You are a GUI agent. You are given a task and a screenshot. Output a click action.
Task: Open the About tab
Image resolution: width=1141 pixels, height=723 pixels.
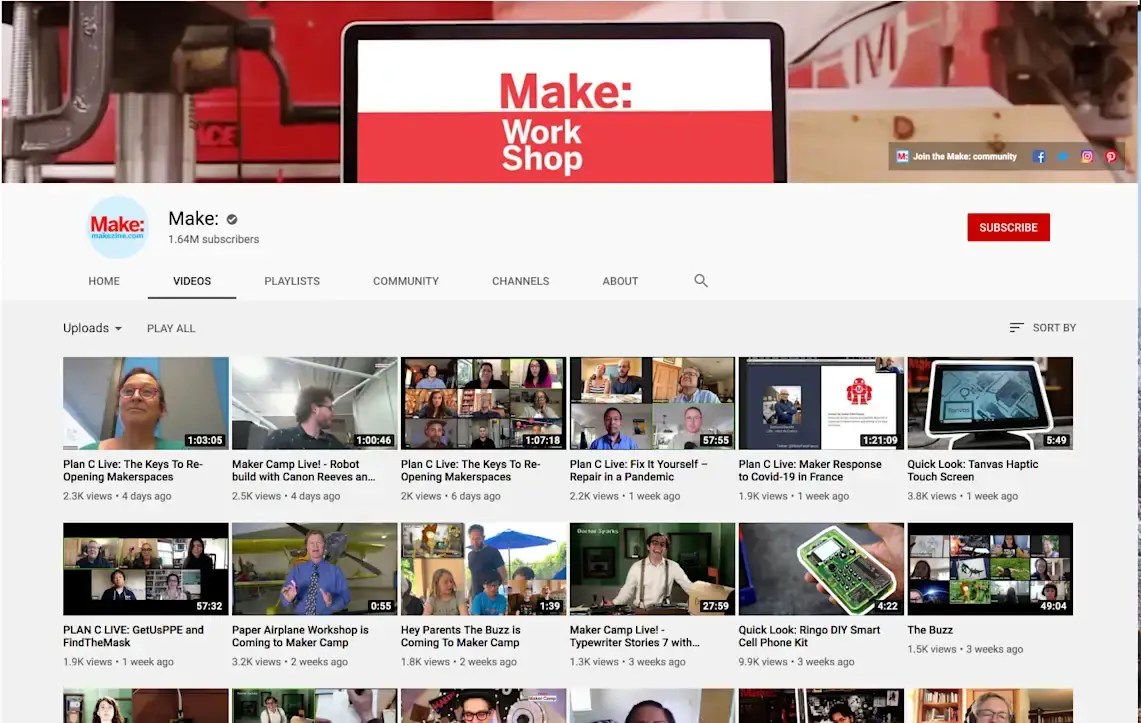(x=620, y=281)
